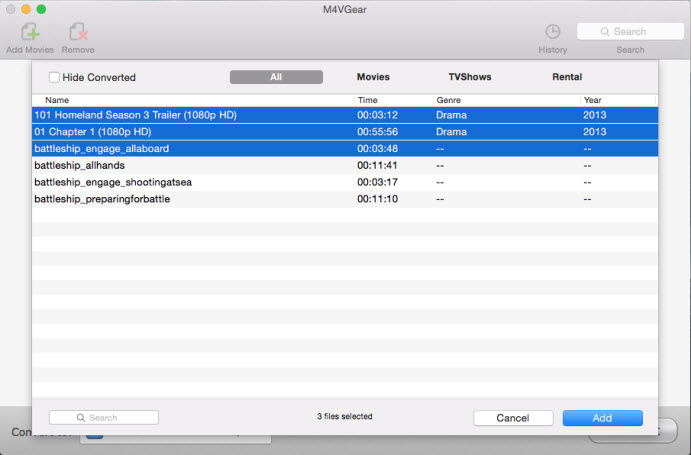Screen dimensions: 691x455
Task: Click the time 00:55:56 cell
Action: pyautogui.click(x=378, y=132)
